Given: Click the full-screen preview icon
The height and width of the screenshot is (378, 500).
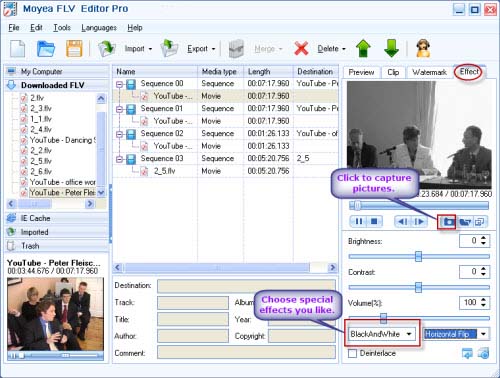Looking at the screenshot, I should (480, 222).
